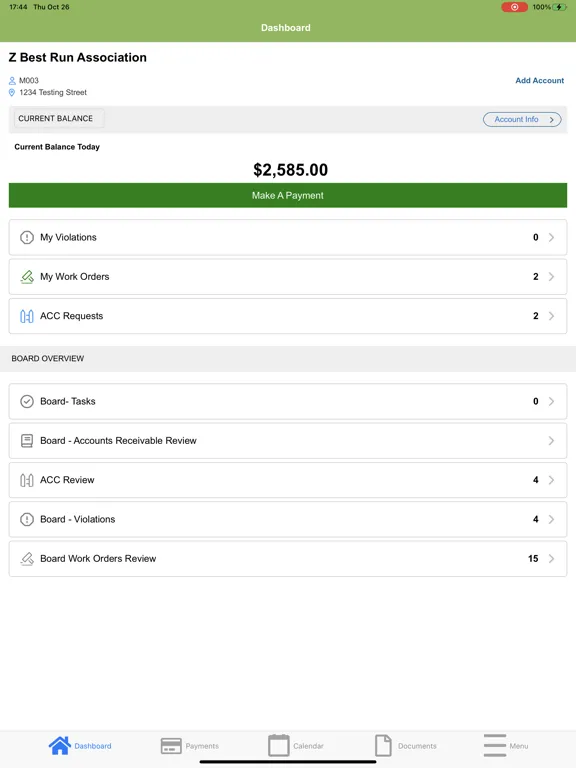This screenshot has height=768, width=576.
Task: Tap the Dashboard home icon
Action: click(x=60, y=745)
